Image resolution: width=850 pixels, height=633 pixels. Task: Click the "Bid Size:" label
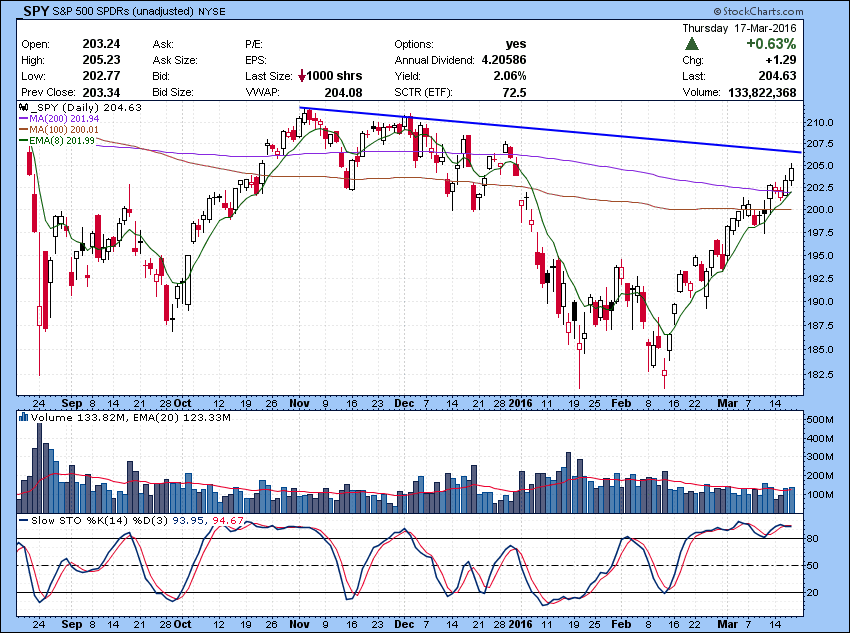173,92
